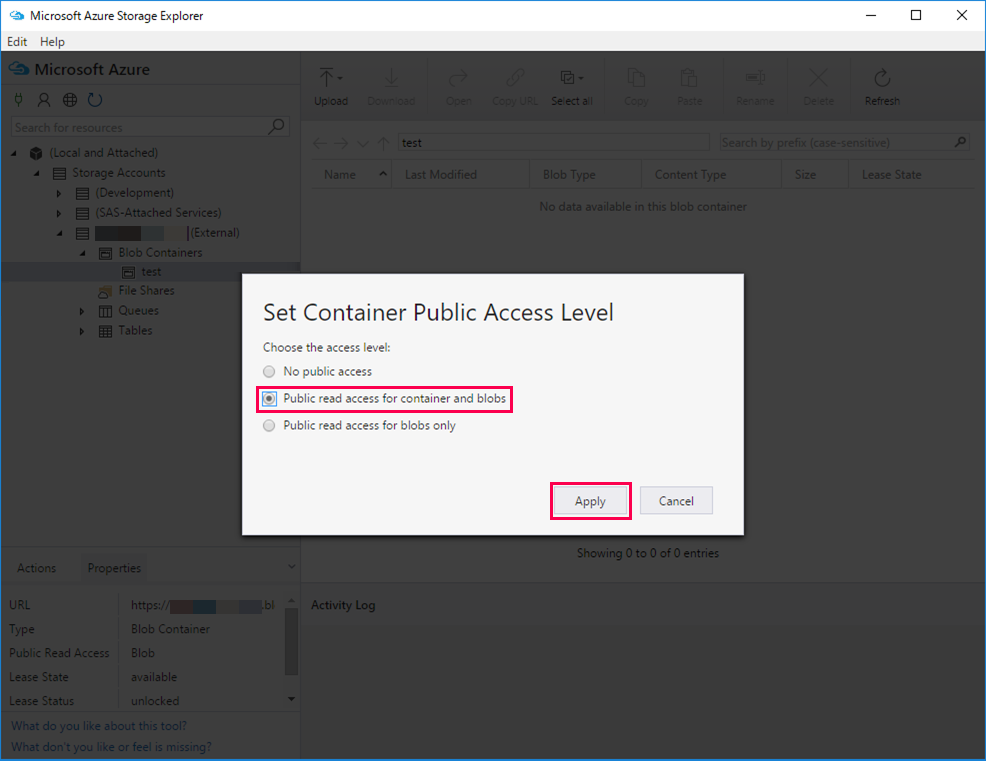The width and height of the screenshot is (986, 761).
Task: Expand the Tables node
Action: tap(82, 331)
